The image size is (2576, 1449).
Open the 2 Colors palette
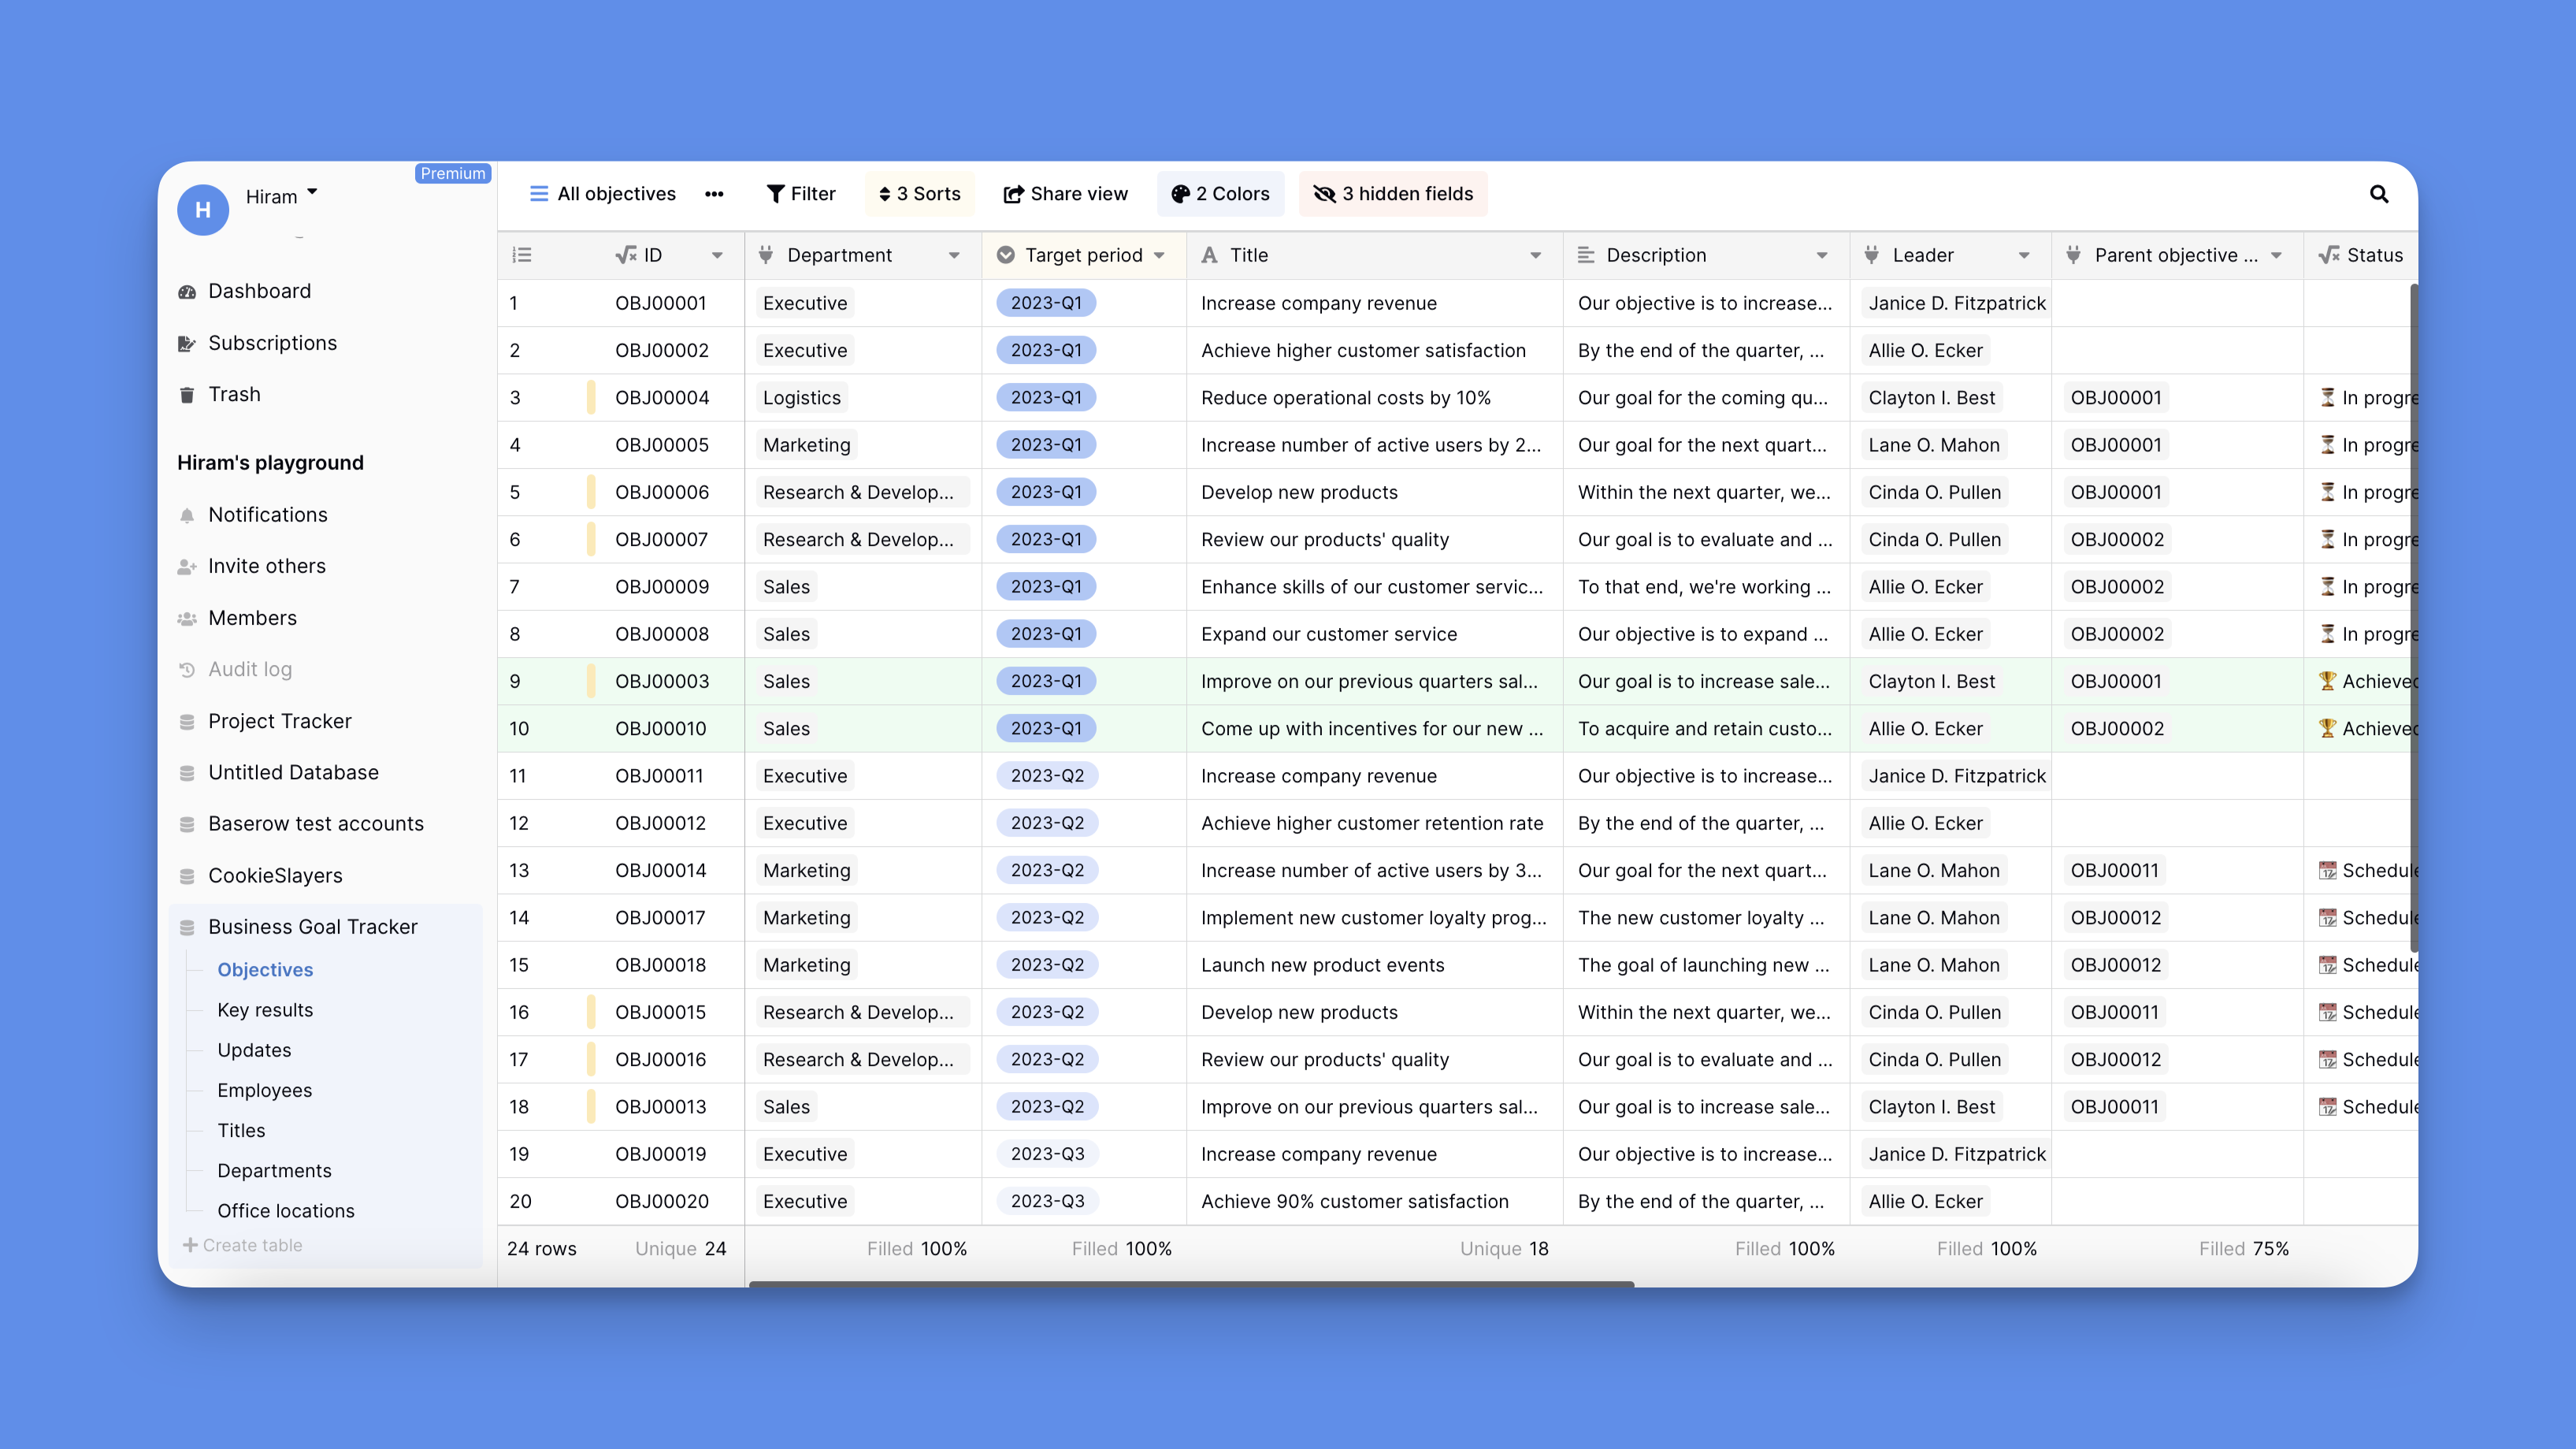(x=1220, y=194)
